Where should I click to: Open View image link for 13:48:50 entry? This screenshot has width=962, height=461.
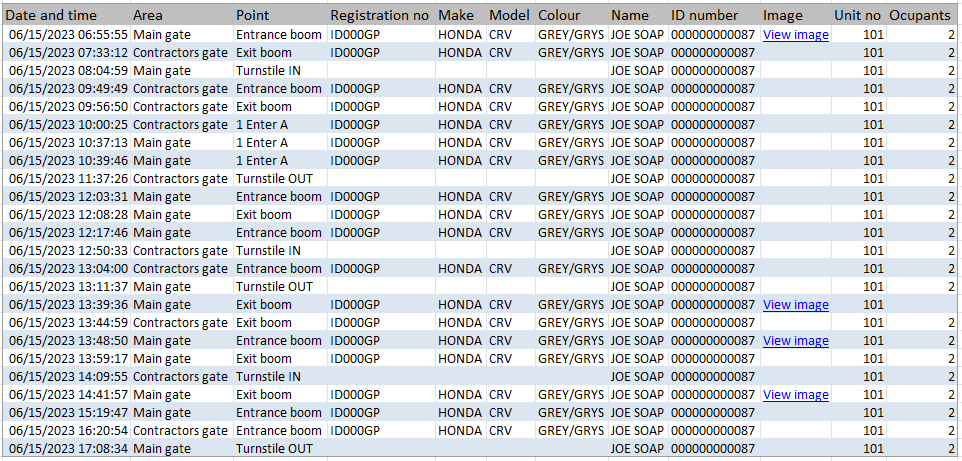tap(796, 341)
